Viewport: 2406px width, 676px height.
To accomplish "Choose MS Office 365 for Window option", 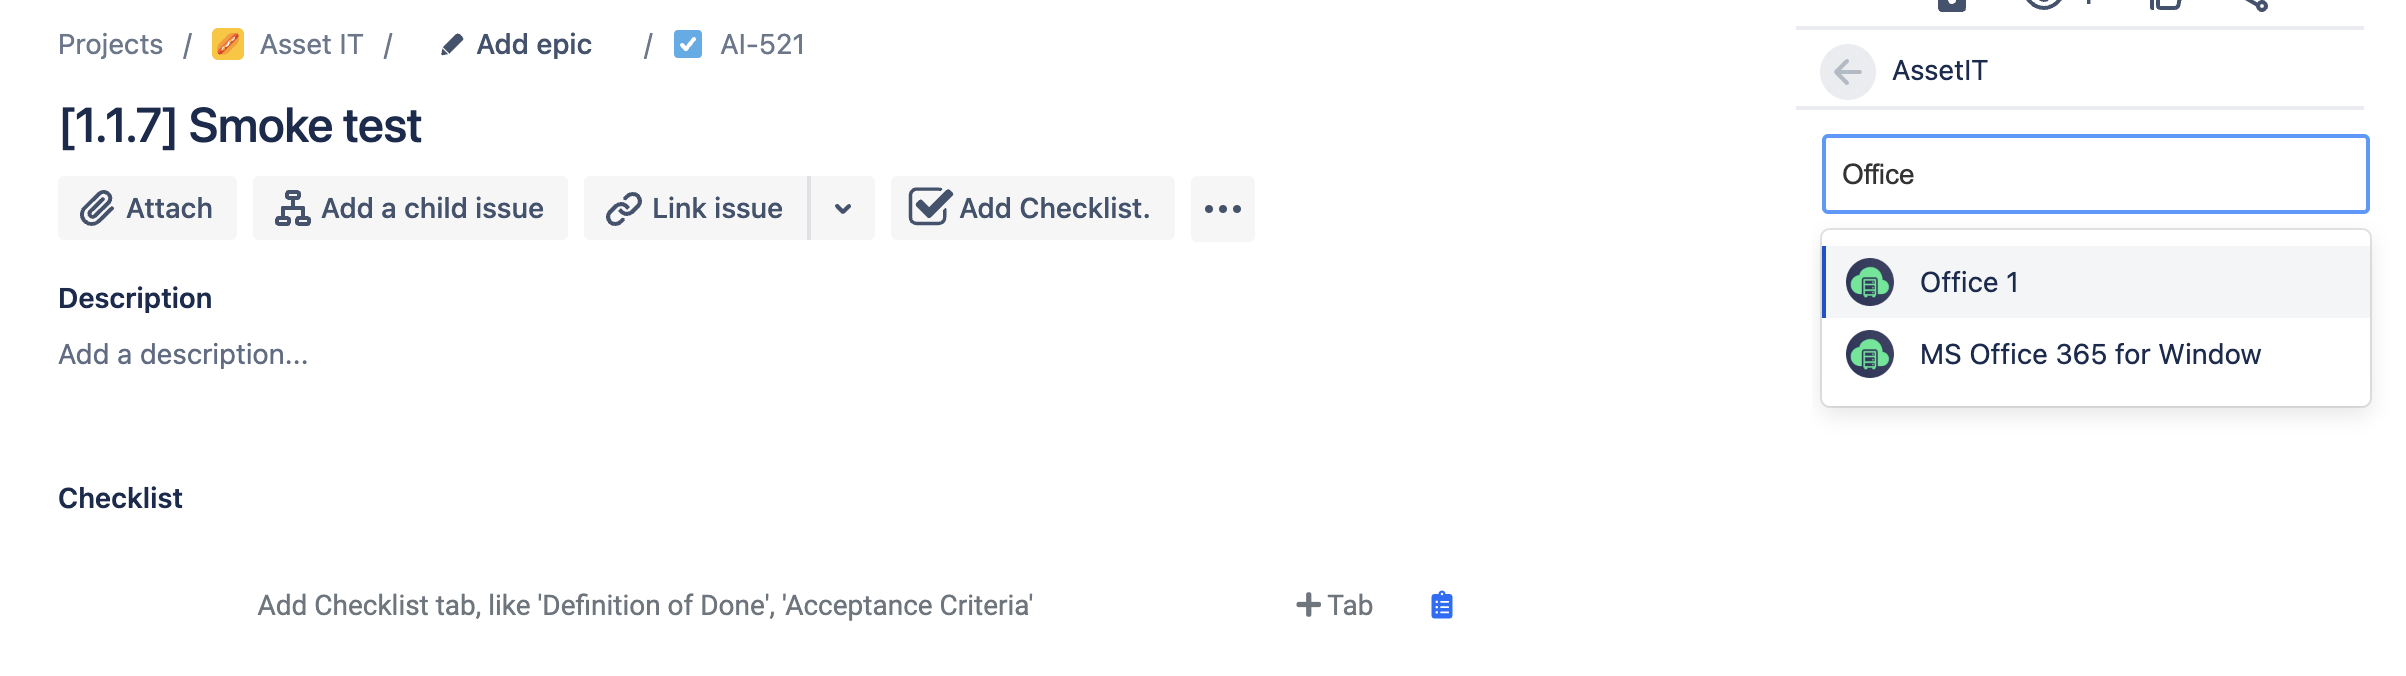I will pos(2089,354).
